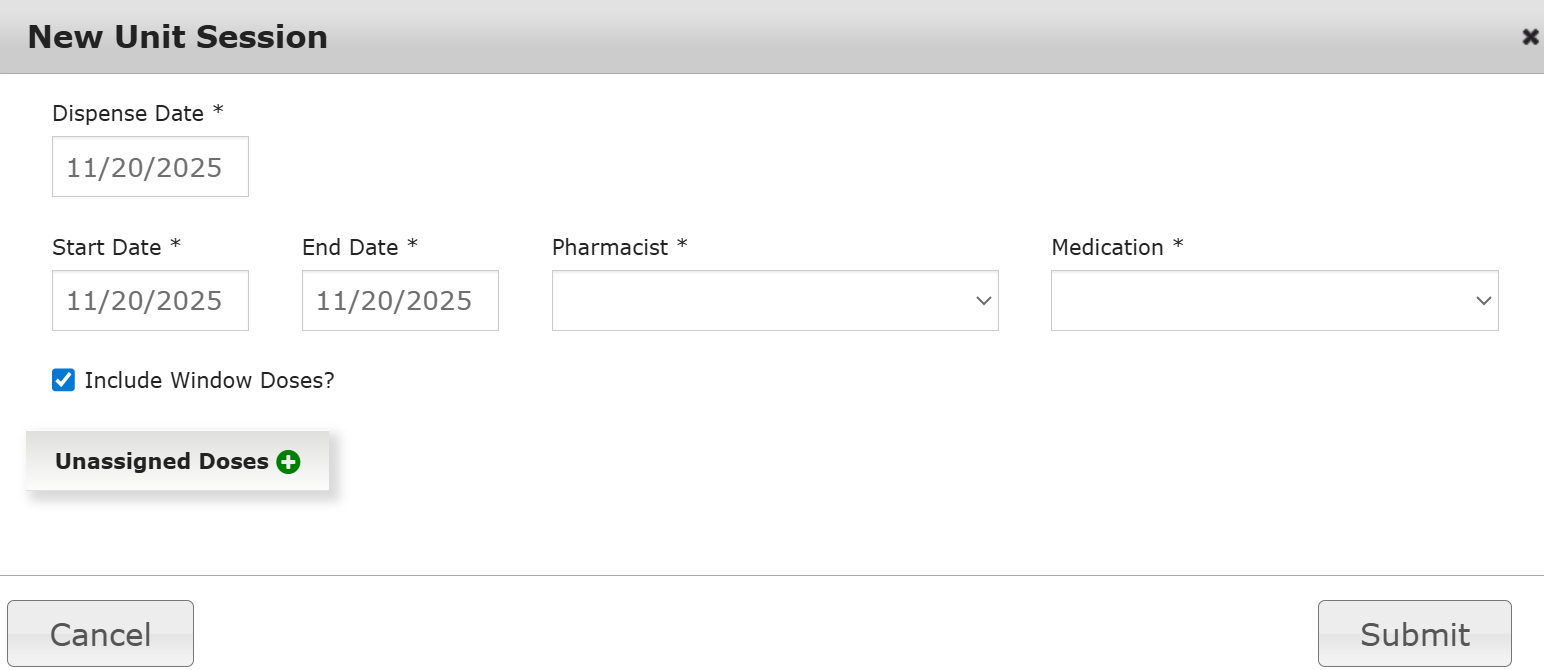Select the End Date input box
This screenshot has height=670, width=1544.
pos(400,301)
